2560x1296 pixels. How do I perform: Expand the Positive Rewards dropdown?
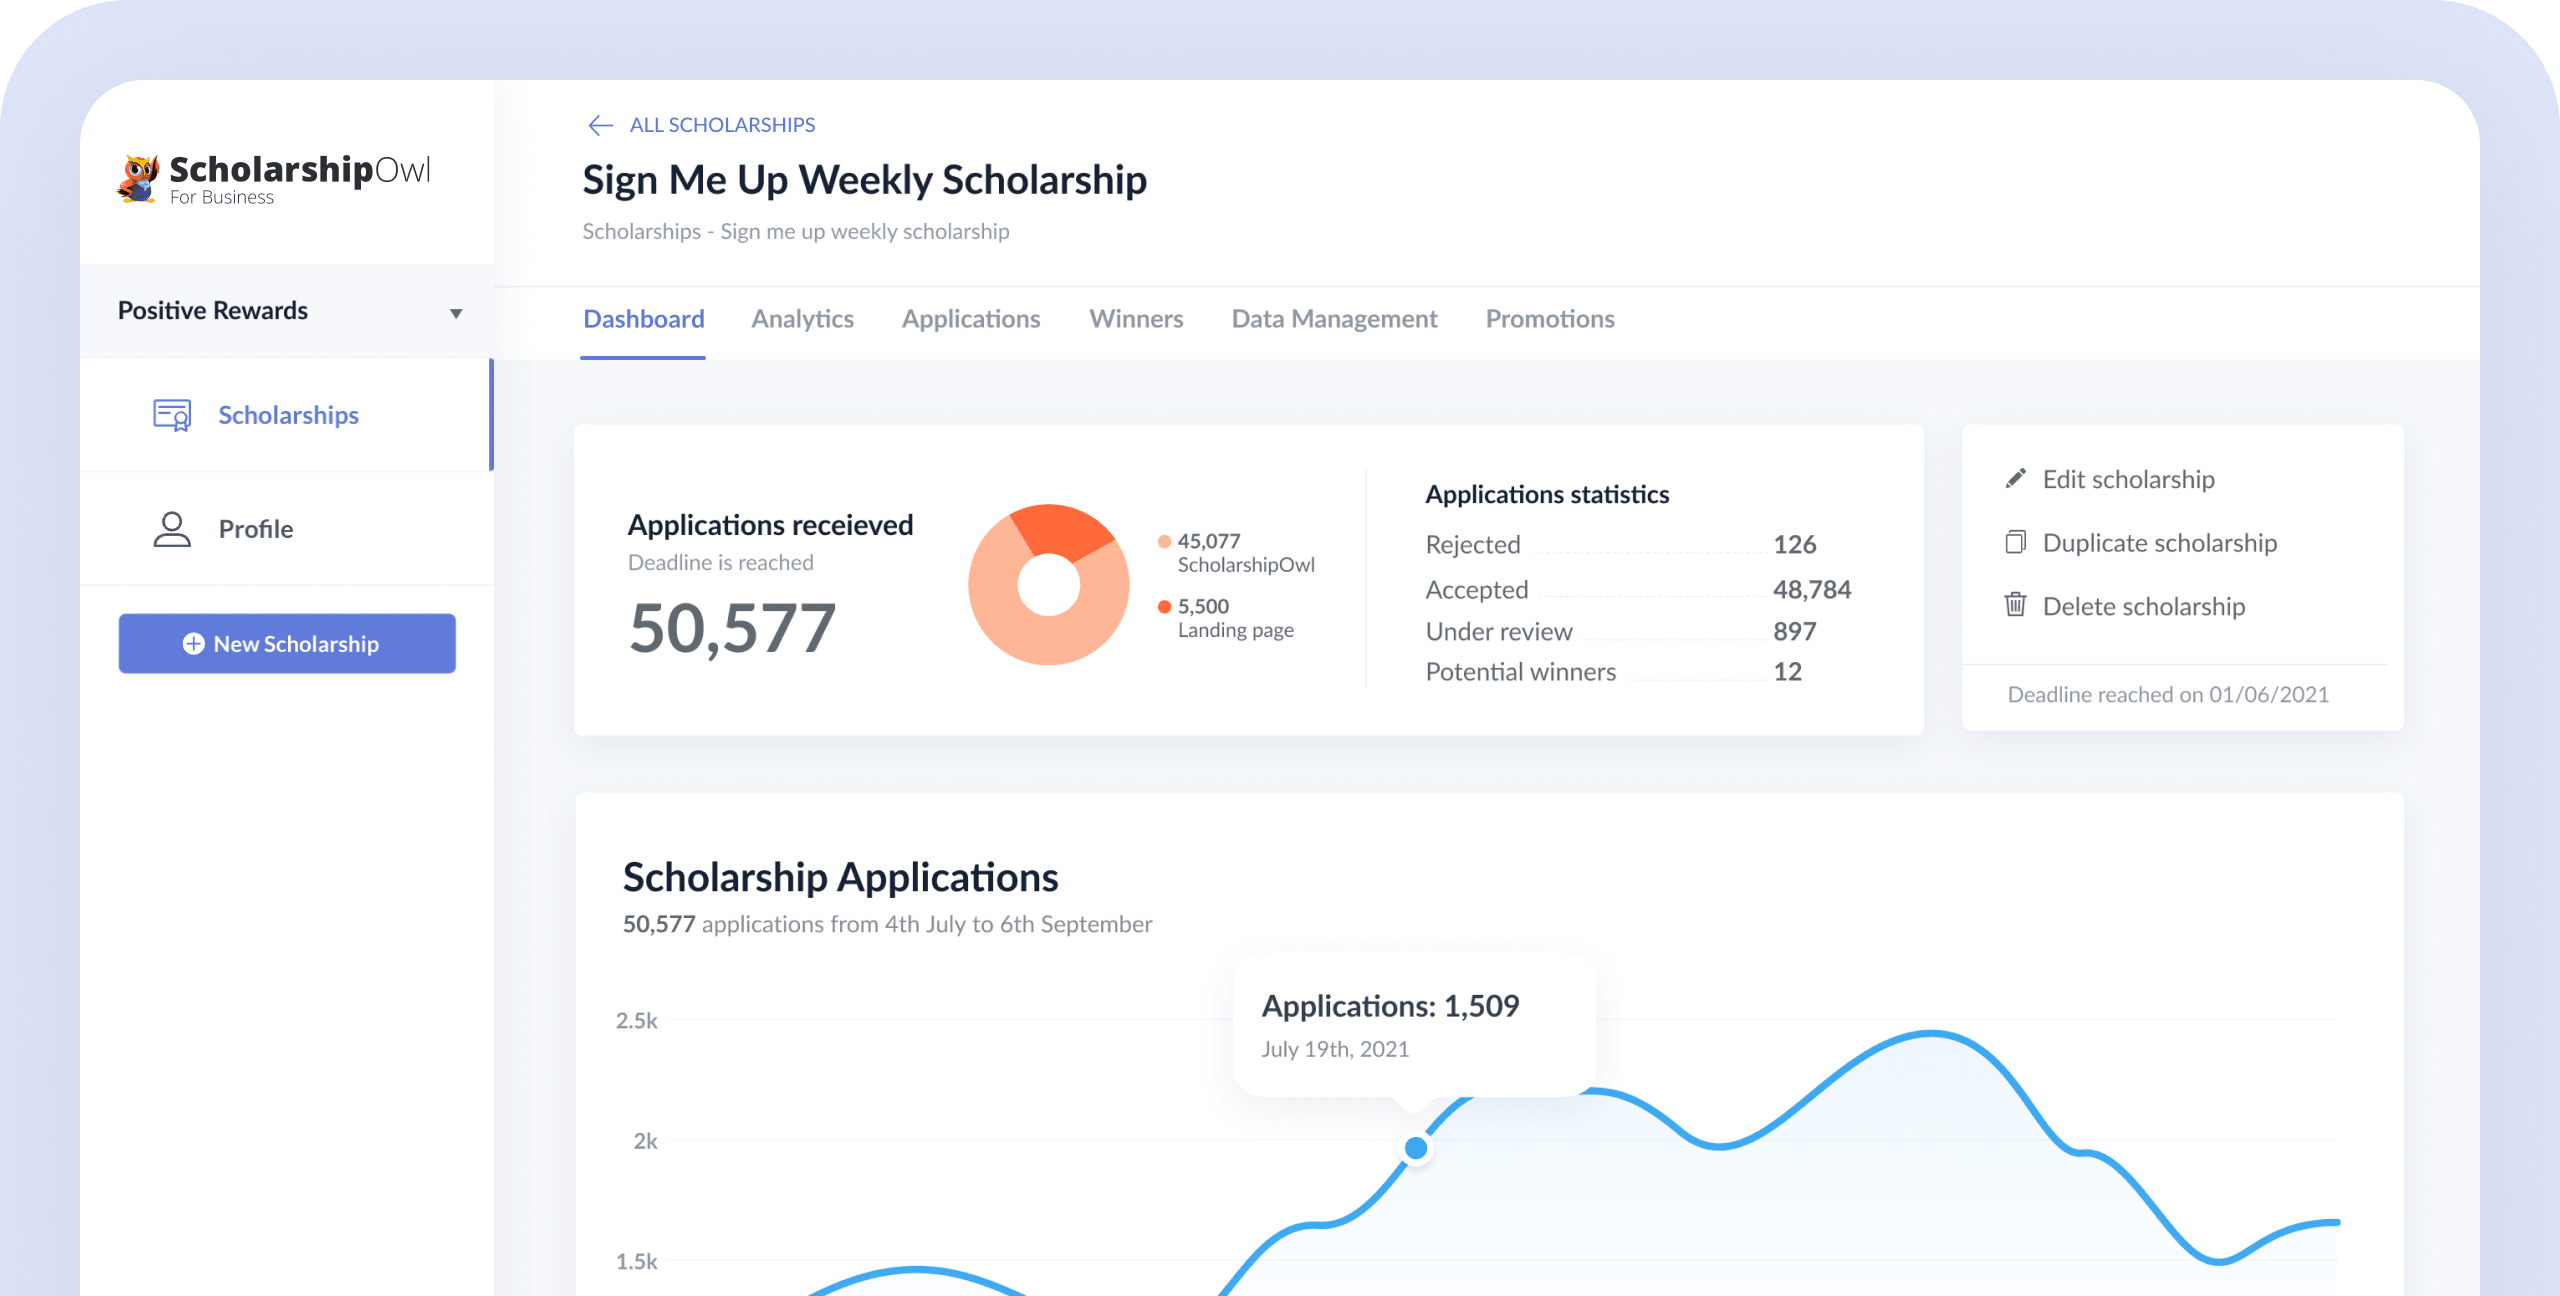pyautogui.click(x=456, y=311)
